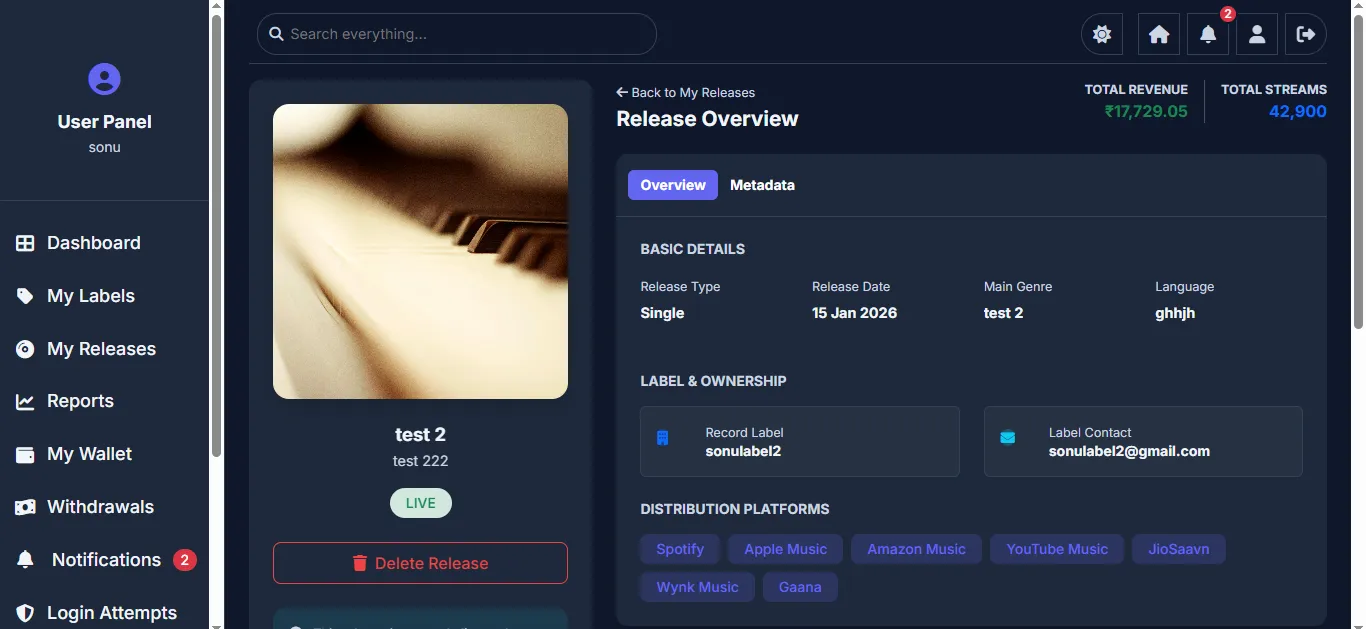The image size is (1366, 629).
Task: Select the Wynk Music platform chip
Action: (697, 587)
